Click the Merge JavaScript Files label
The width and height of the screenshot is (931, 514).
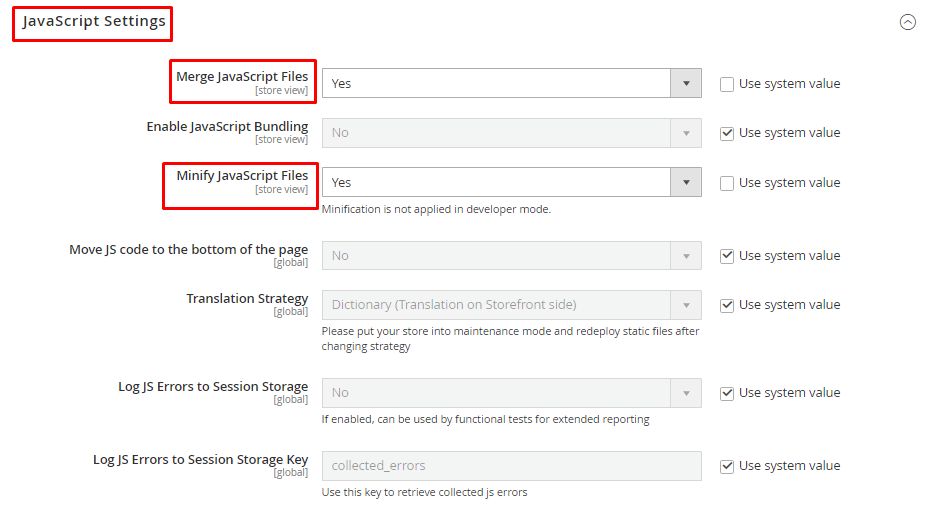coord(242,77)
